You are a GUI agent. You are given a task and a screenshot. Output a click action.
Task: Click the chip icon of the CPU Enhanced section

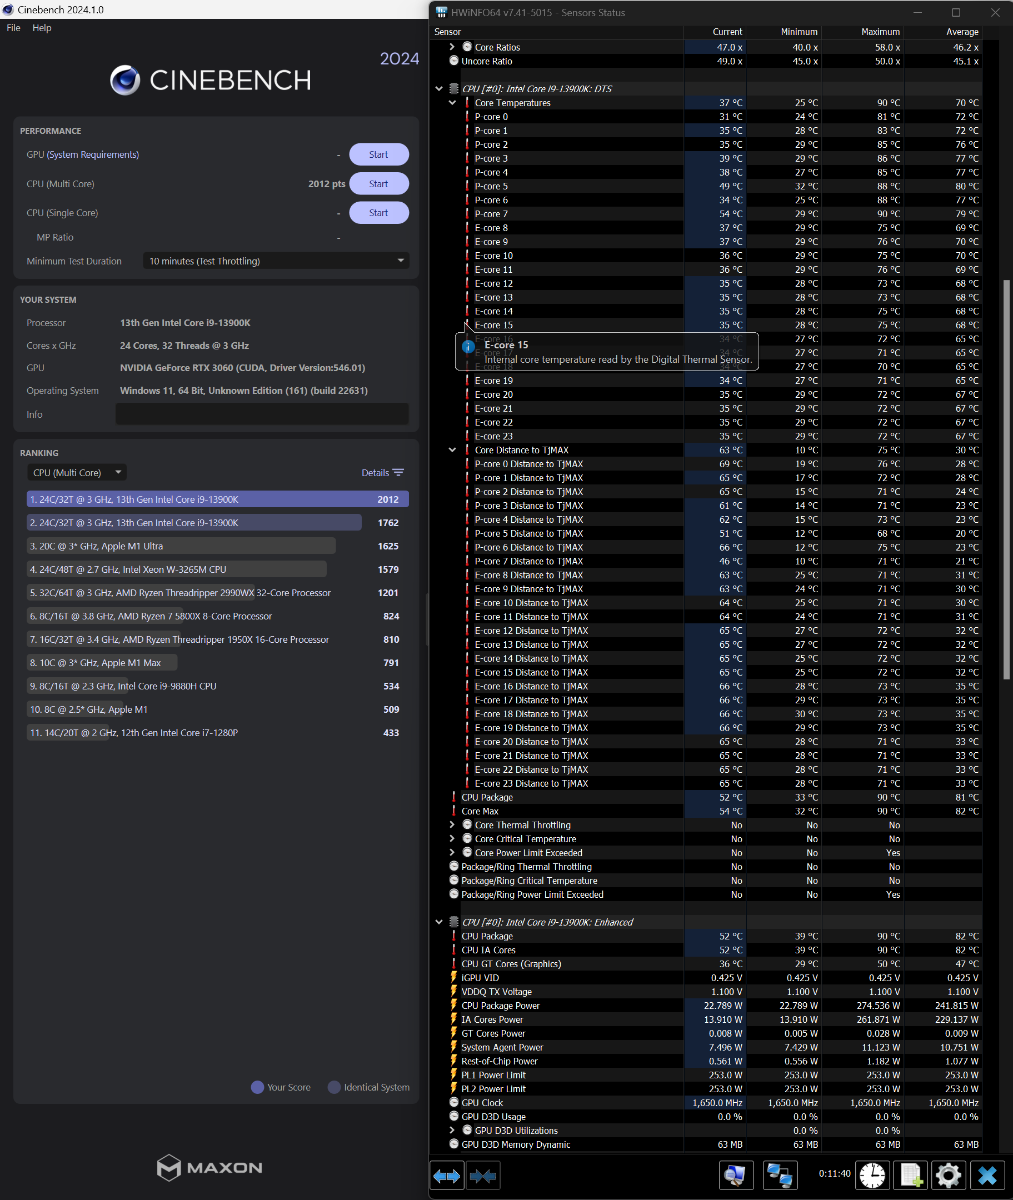pyautogui.click(x=454, y=922)
